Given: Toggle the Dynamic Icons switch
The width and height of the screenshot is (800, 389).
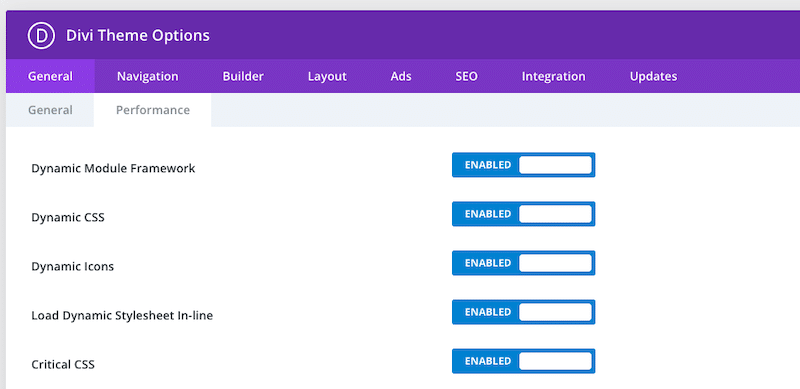Looking at the screenshot, I should pos(523,263).
